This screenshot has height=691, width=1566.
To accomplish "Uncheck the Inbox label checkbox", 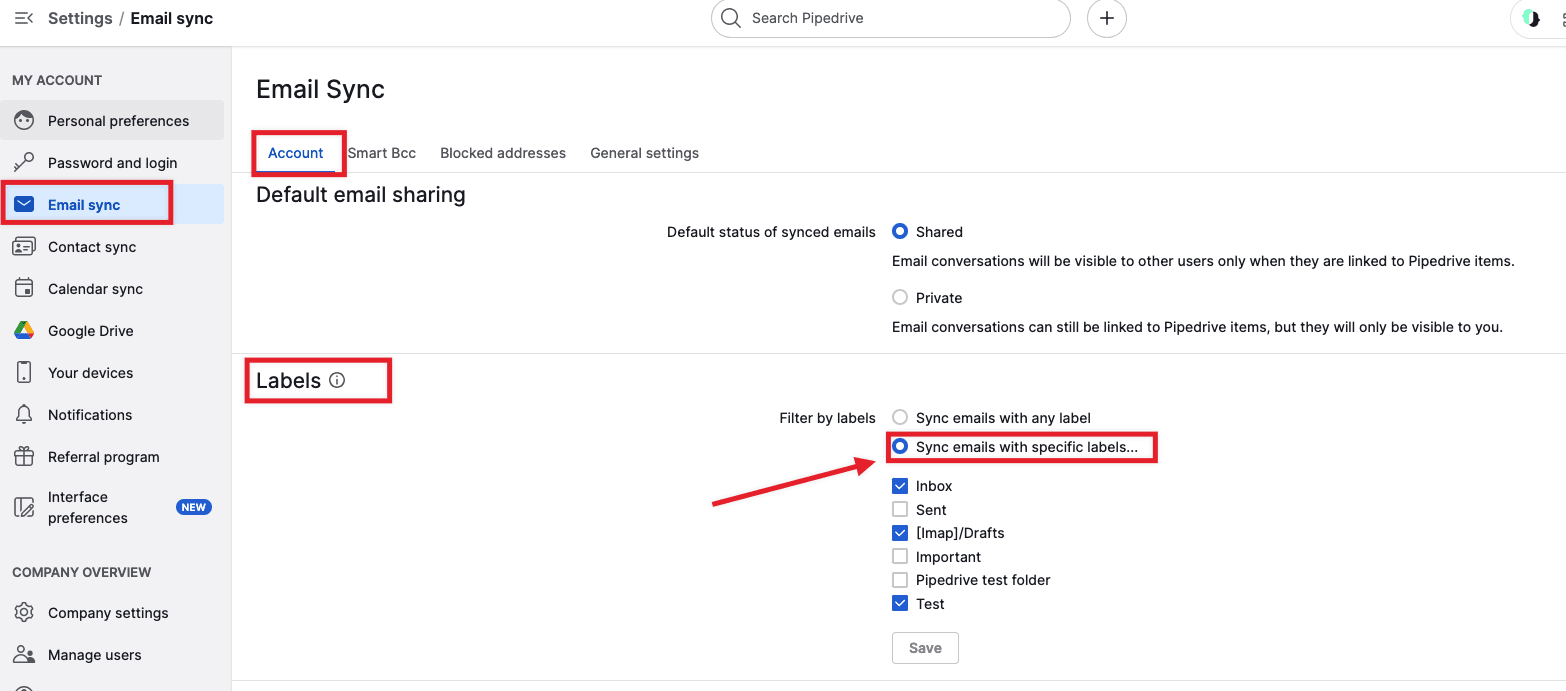I will tap(900, 486).
